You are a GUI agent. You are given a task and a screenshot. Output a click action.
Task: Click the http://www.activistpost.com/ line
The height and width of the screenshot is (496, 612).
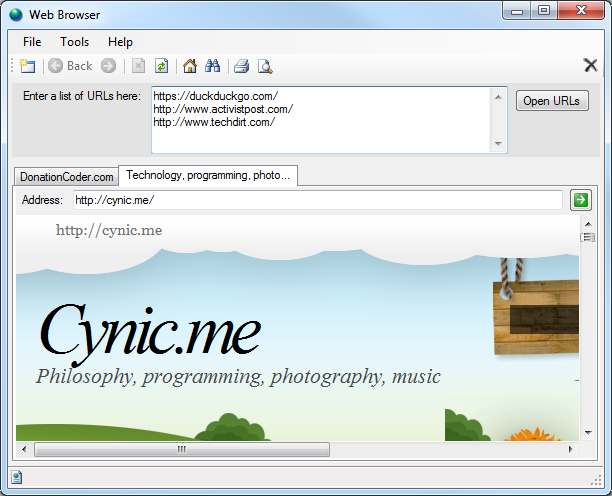[223, 109]
